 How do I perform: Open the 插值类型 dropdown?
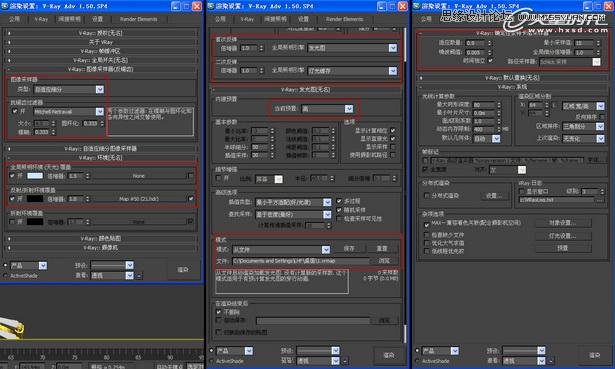pyautogui.click(x=293, y=202)
